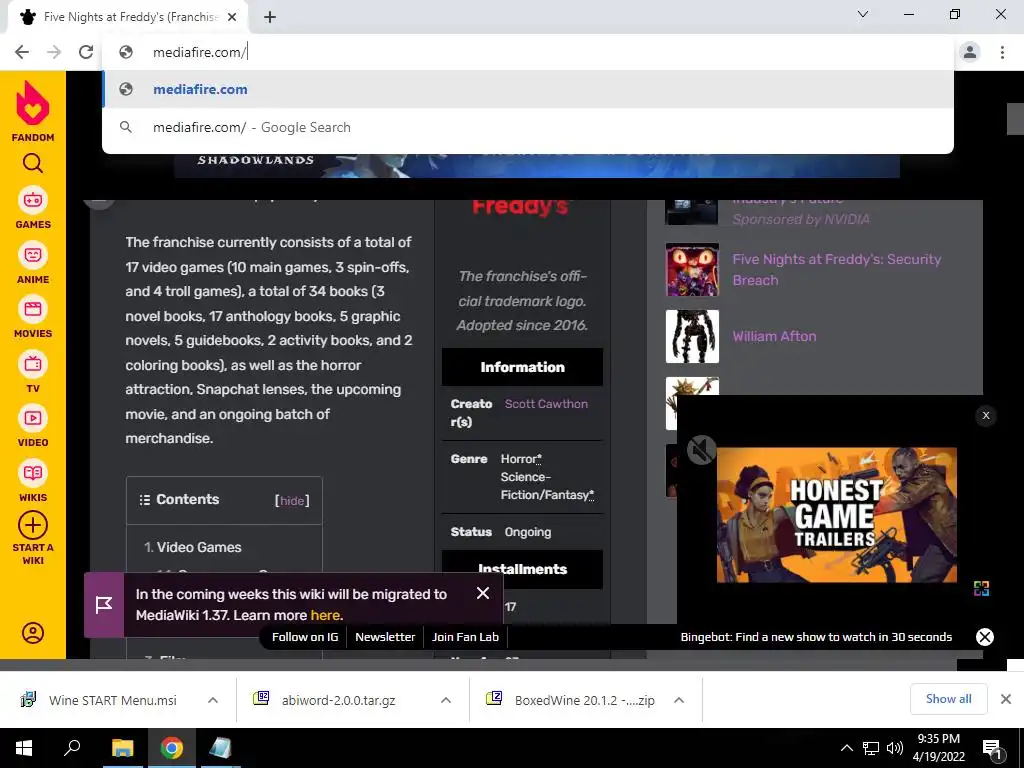Click the browser forward arrow
This screenshot has width=1024, height=768.
(x=54, y=52)
